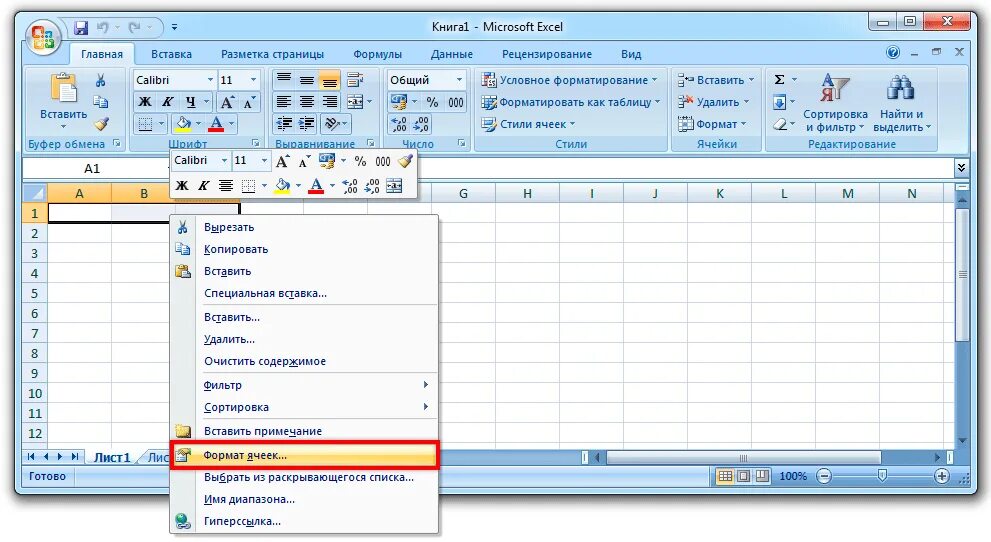The width and height of the screenshot is (991, 542).
Task: Choose Формат ячеек... in context menu
Action: pyautogui.click(x=304, y=455)
